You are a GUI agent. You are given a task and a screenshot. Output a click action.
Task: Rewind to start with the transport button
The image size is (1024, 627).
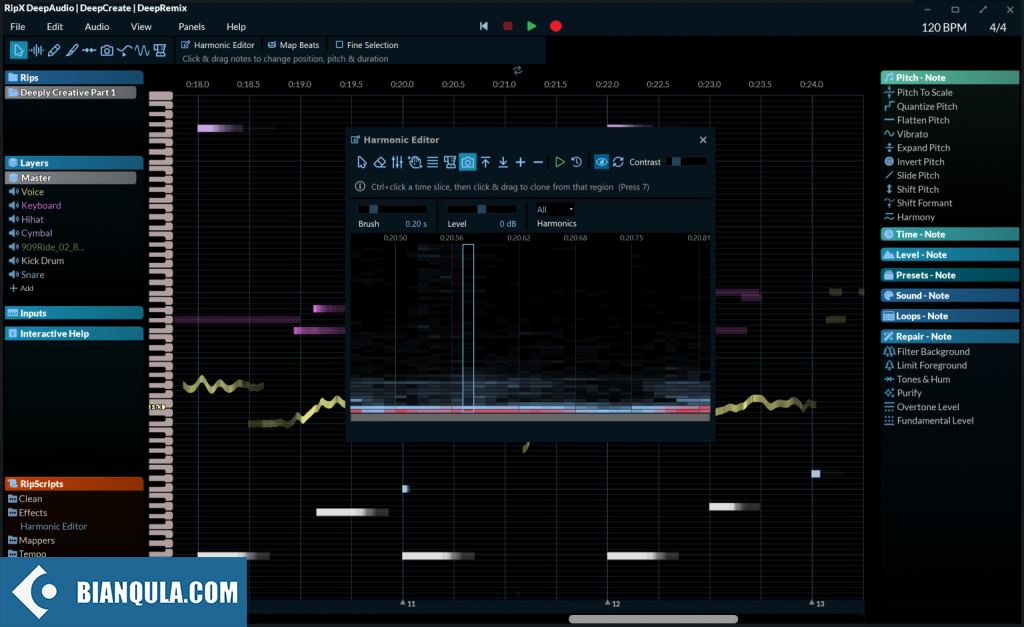point(483,26)
